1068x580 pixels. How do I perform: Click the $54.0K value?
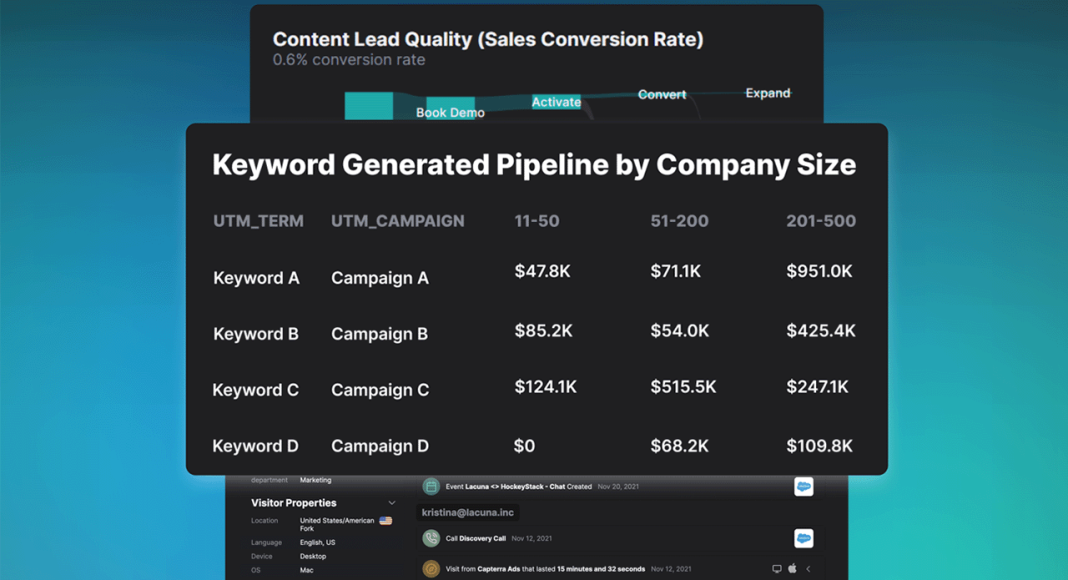680,331
